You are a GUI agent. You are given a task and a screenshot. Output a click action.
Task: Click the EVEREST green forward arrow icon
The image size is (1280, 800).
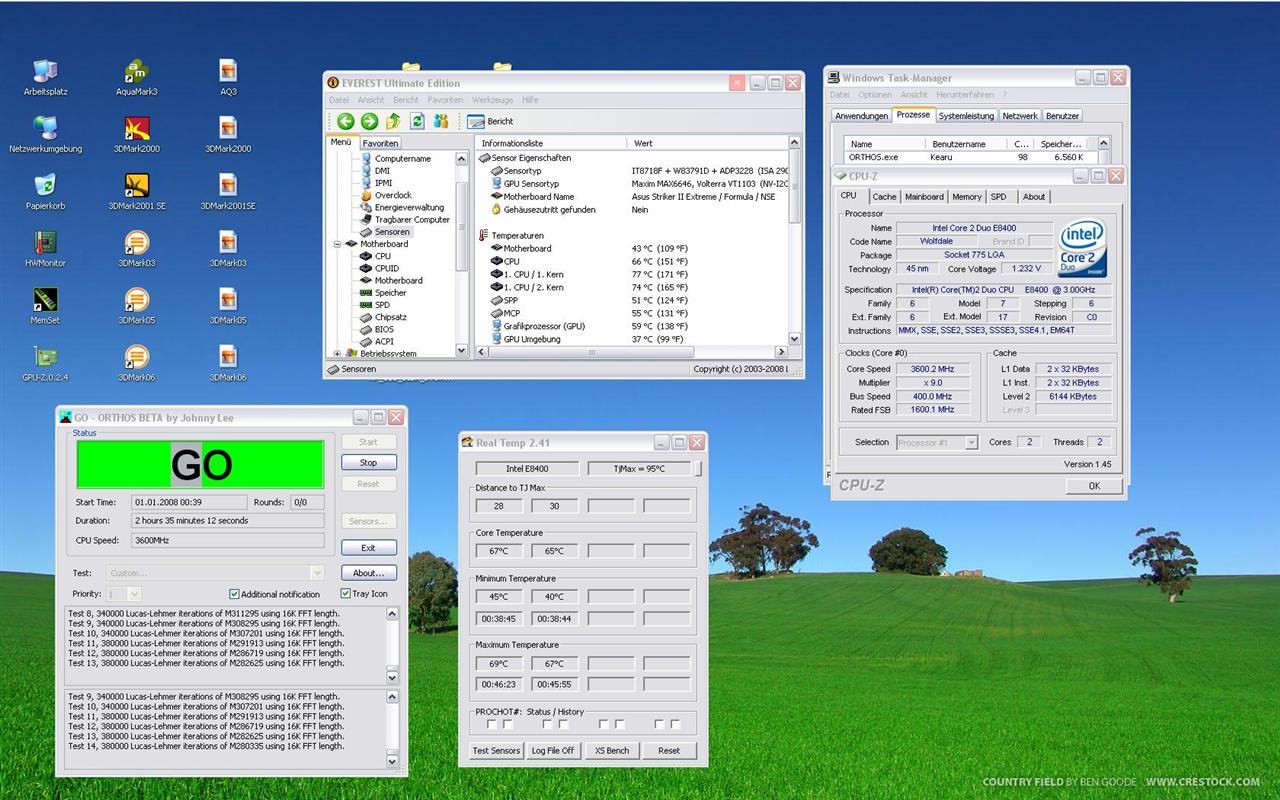tap(369, 121)
